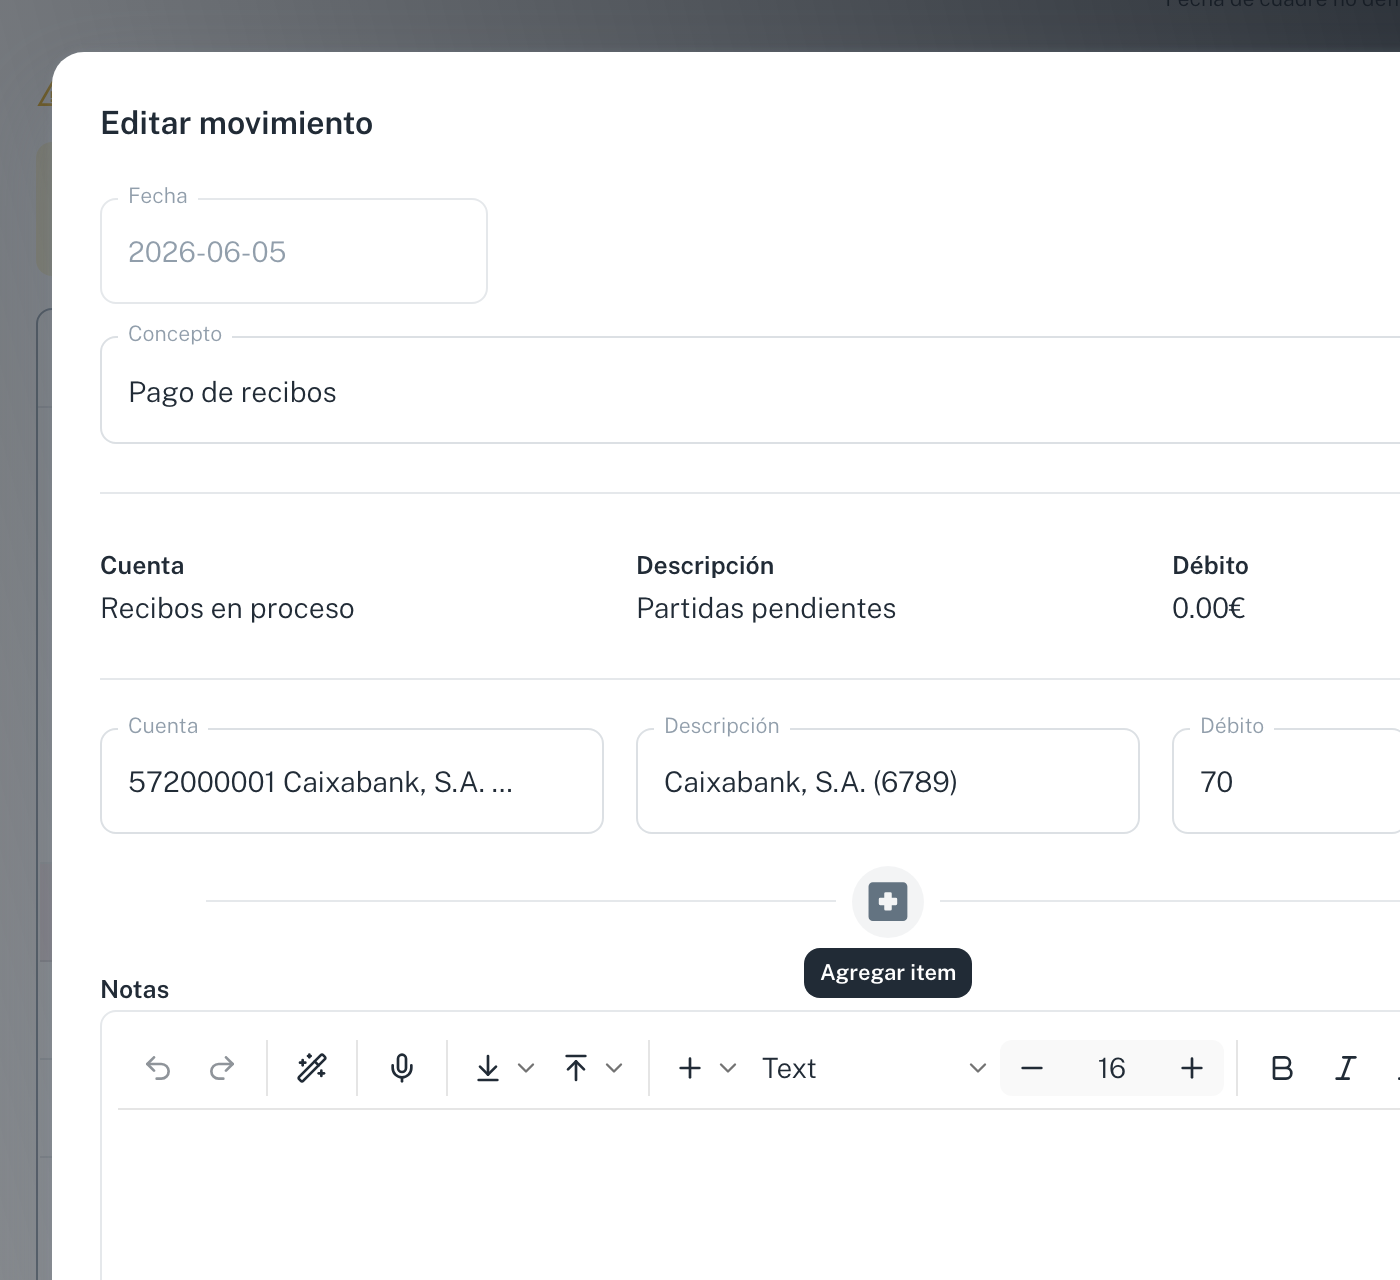Click Descripción field Caixabank, S.A. (6789)
This screenshot has height=1280, width=1400.
click(x=888, y=781)
